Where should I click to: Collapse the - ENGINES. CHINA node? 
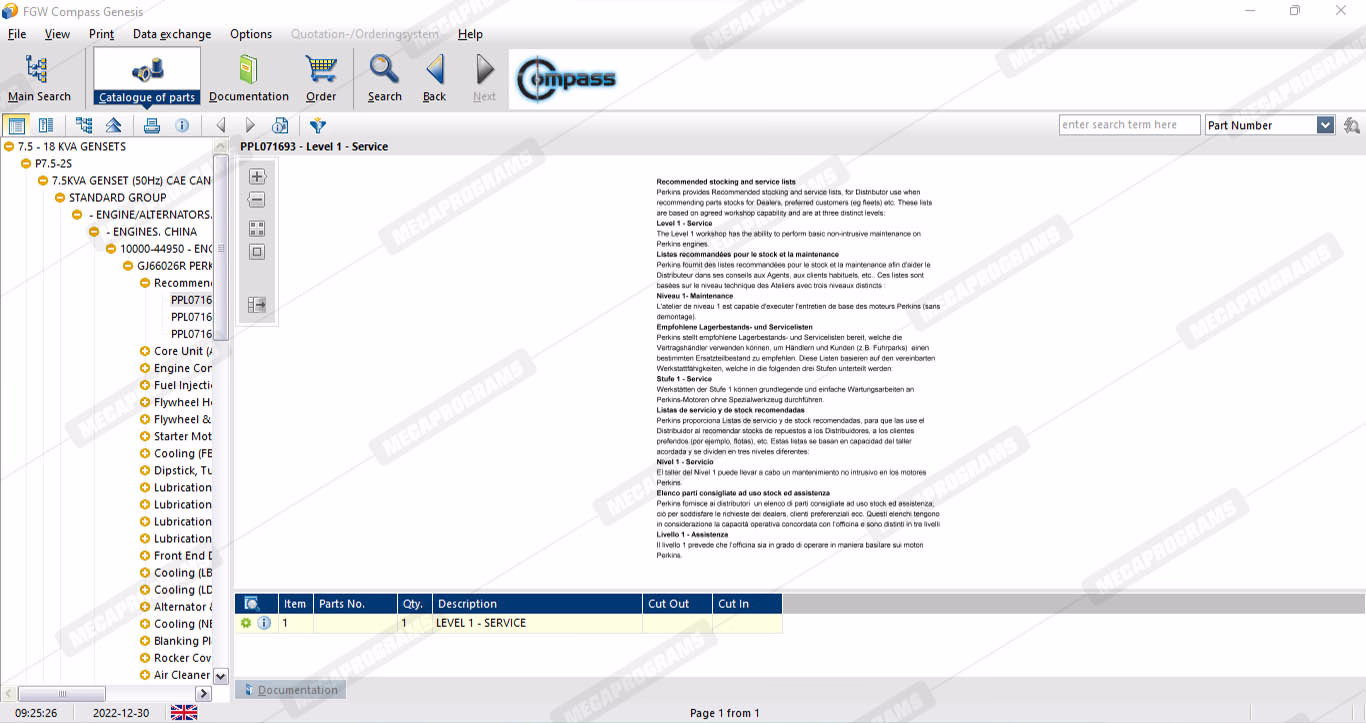pos(94,232)
